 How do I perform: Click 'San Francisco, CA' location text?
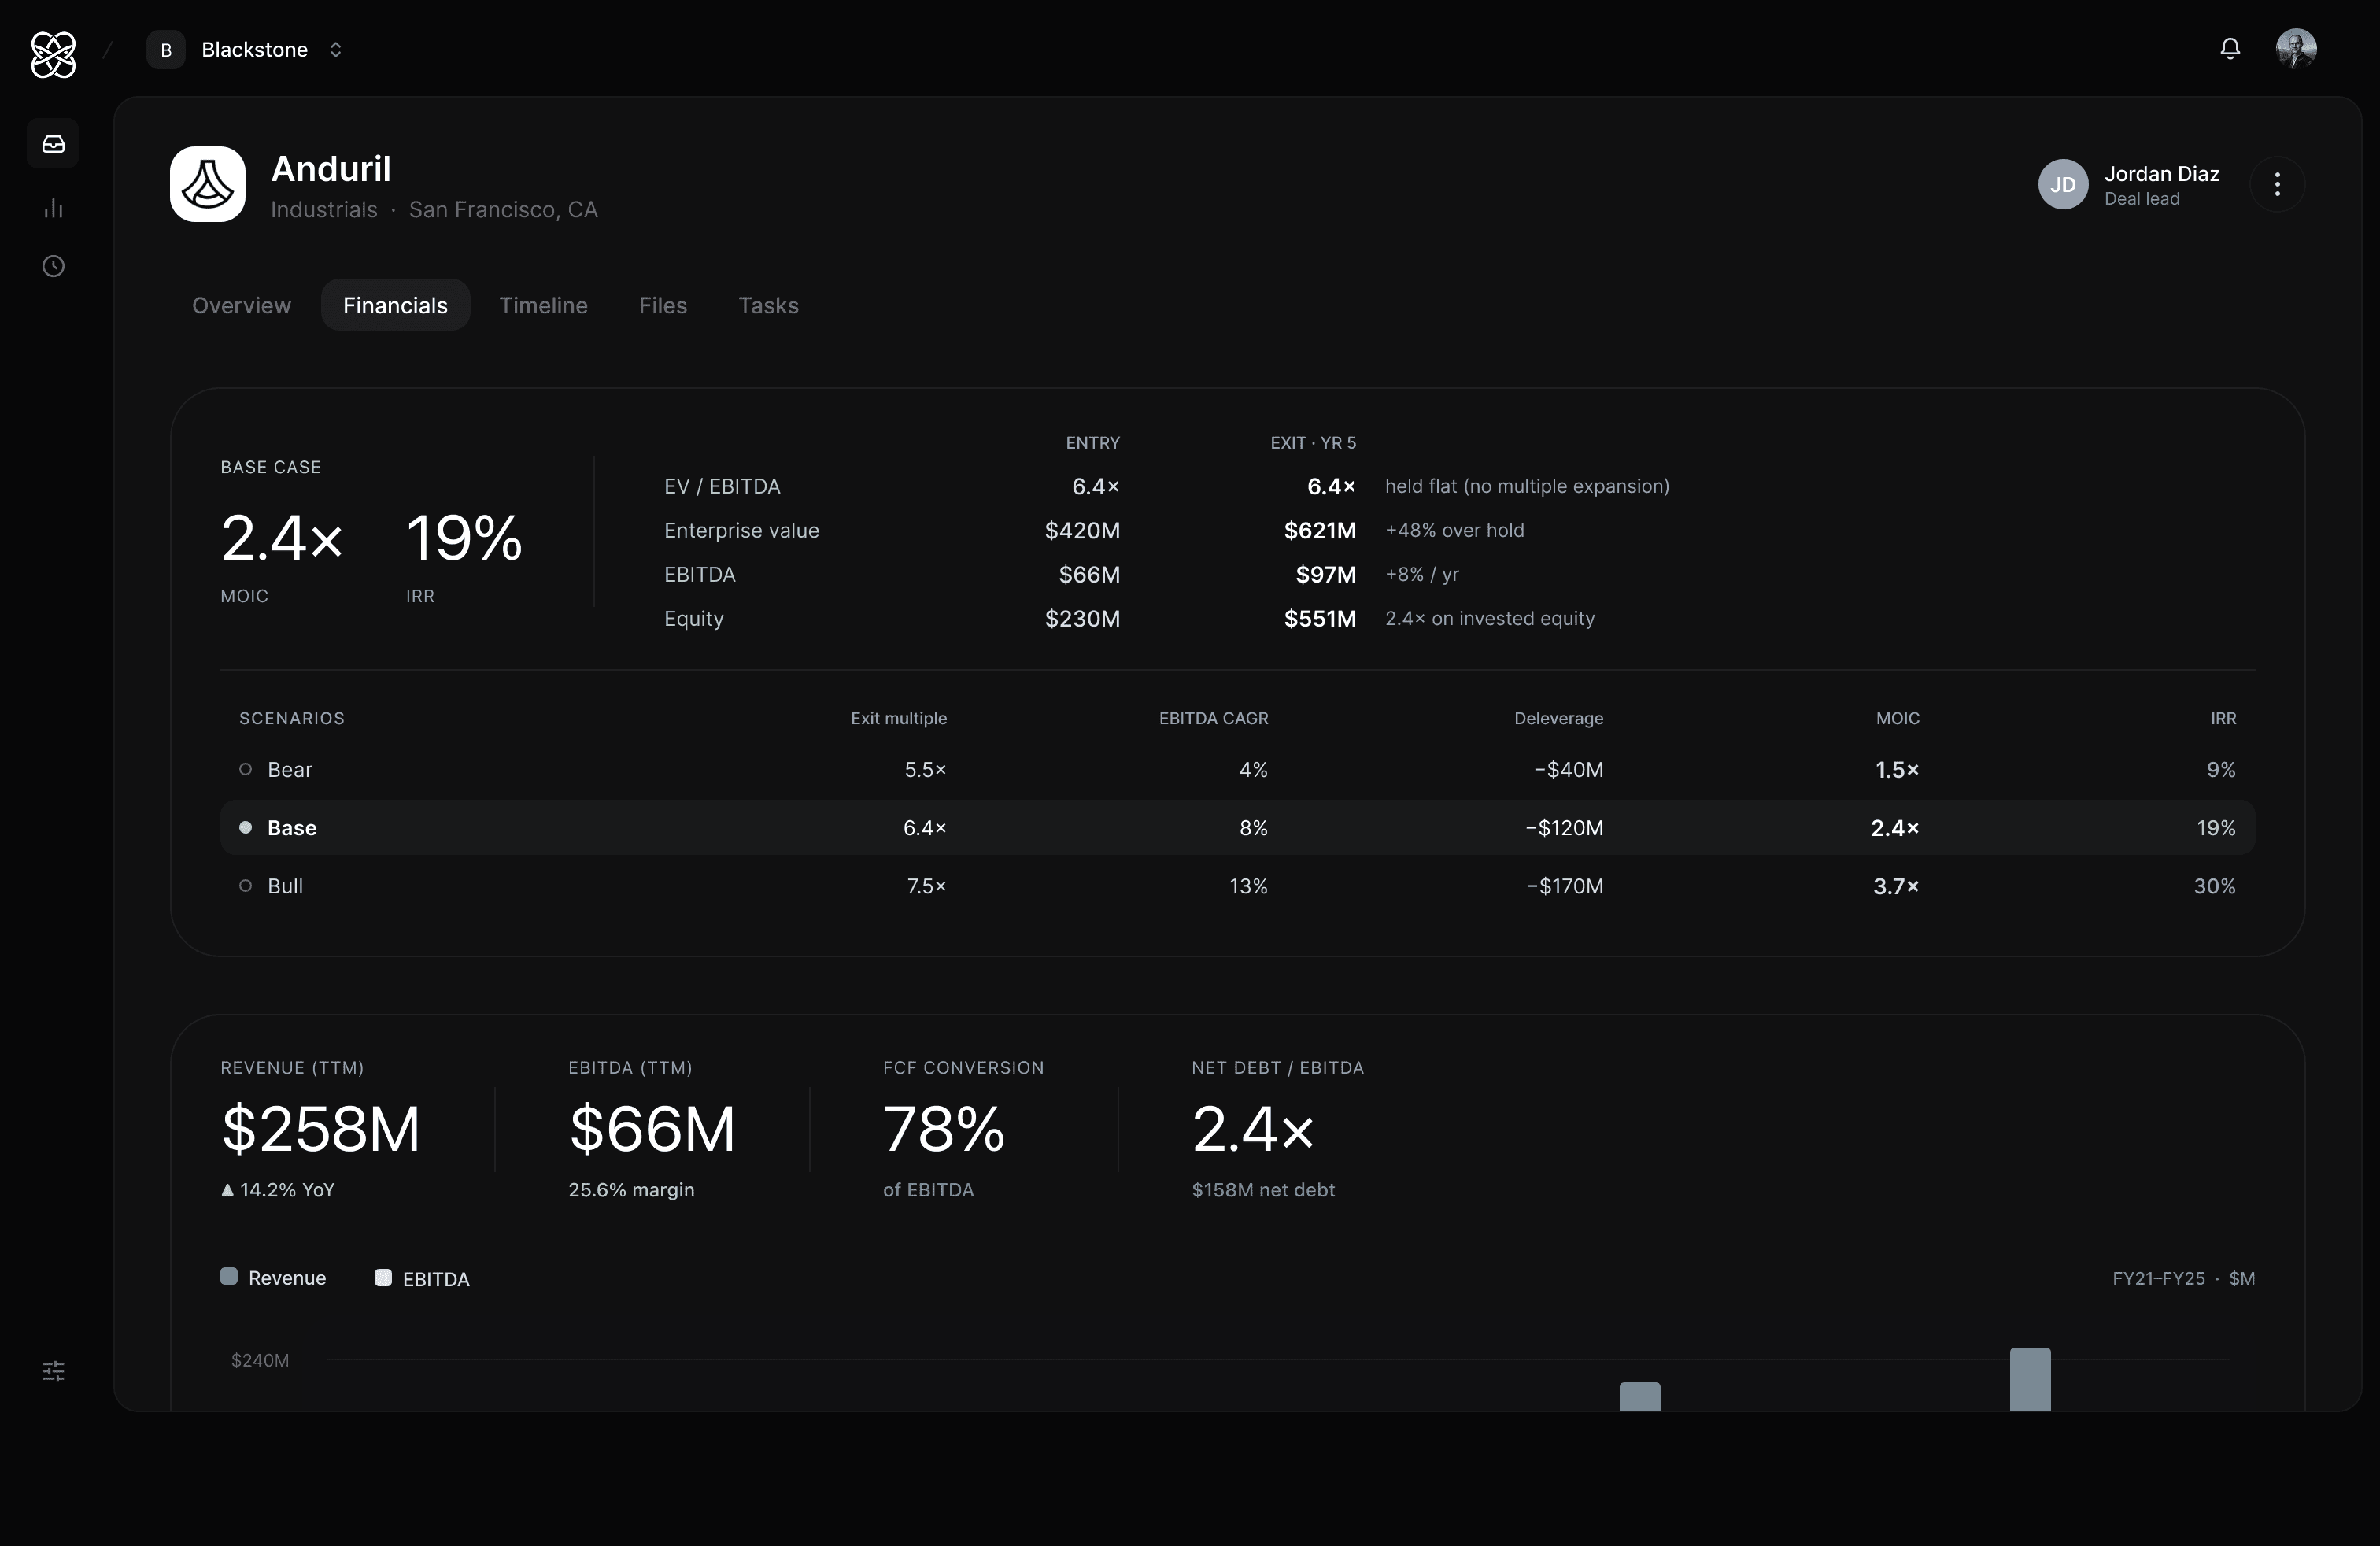[x=503, y=210]
